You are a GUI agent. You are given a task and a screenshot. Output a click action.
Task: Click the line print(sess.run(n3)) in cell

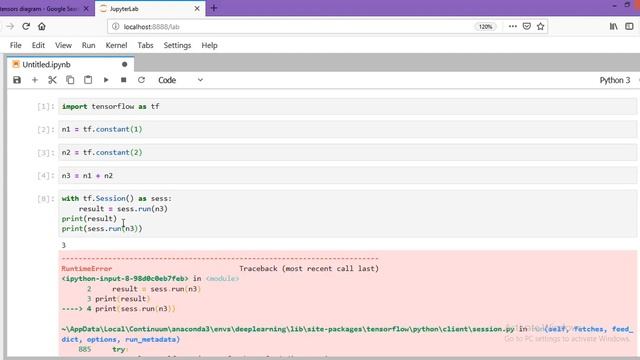[x=102, y=229]
